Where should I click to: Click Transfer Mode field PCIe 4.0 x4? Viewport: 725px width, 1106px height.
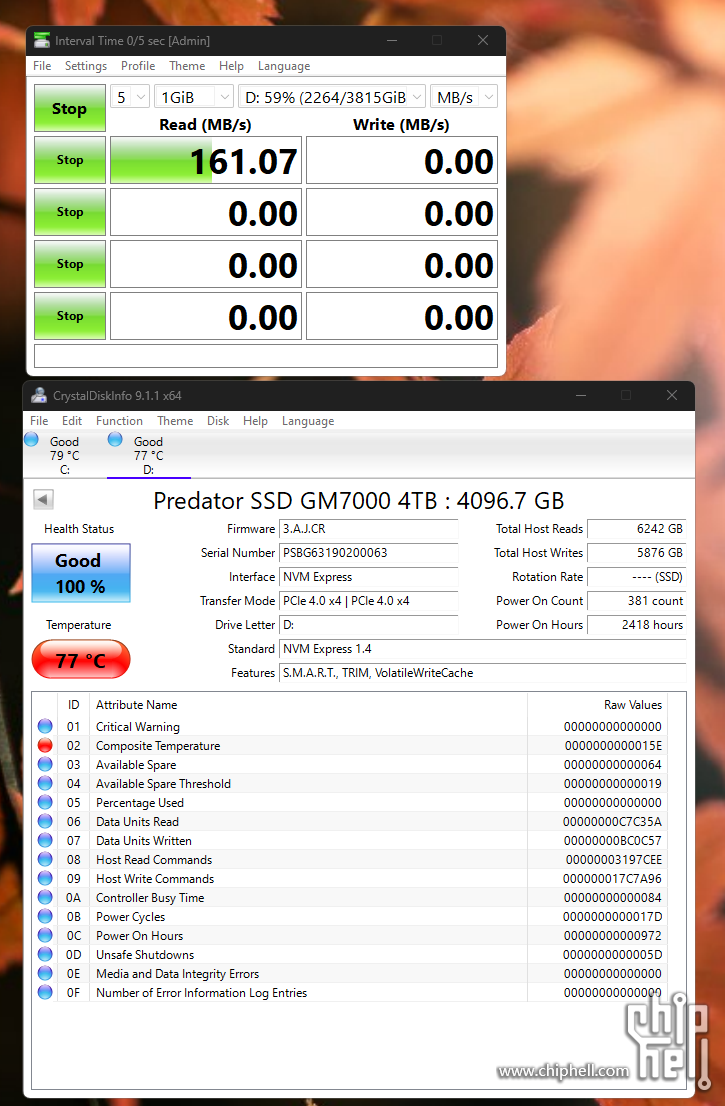[369, 601]
